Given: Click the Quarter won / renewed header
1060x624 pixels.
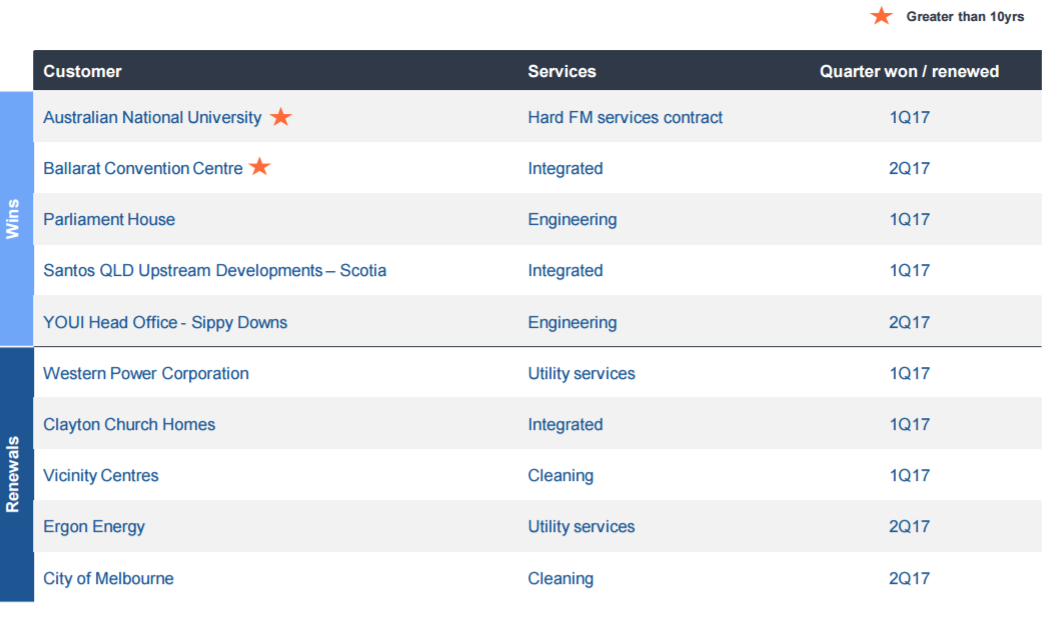Looking at the screenshot, I should point(909,71).
